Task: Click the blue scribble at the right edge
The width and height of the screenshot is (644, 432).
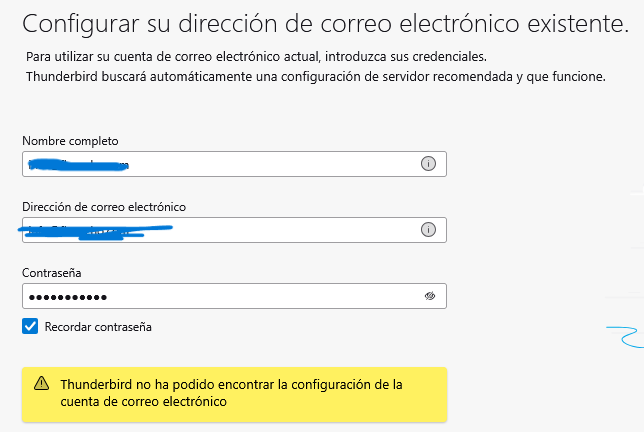Action: click(x=625, y=334)
